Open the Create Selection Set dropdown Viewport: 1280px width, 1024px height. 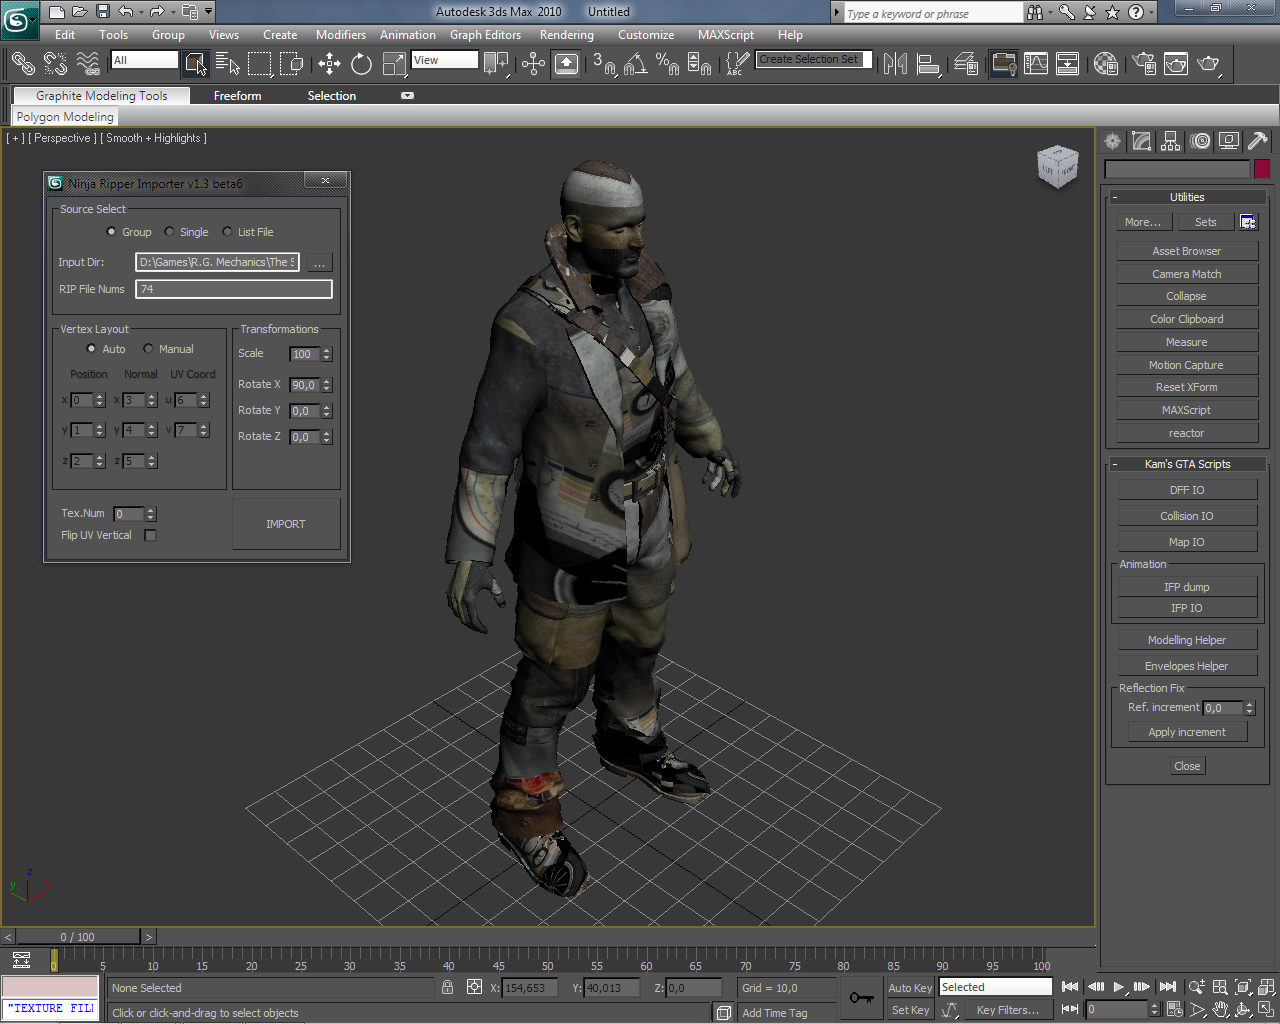(814, 60)
